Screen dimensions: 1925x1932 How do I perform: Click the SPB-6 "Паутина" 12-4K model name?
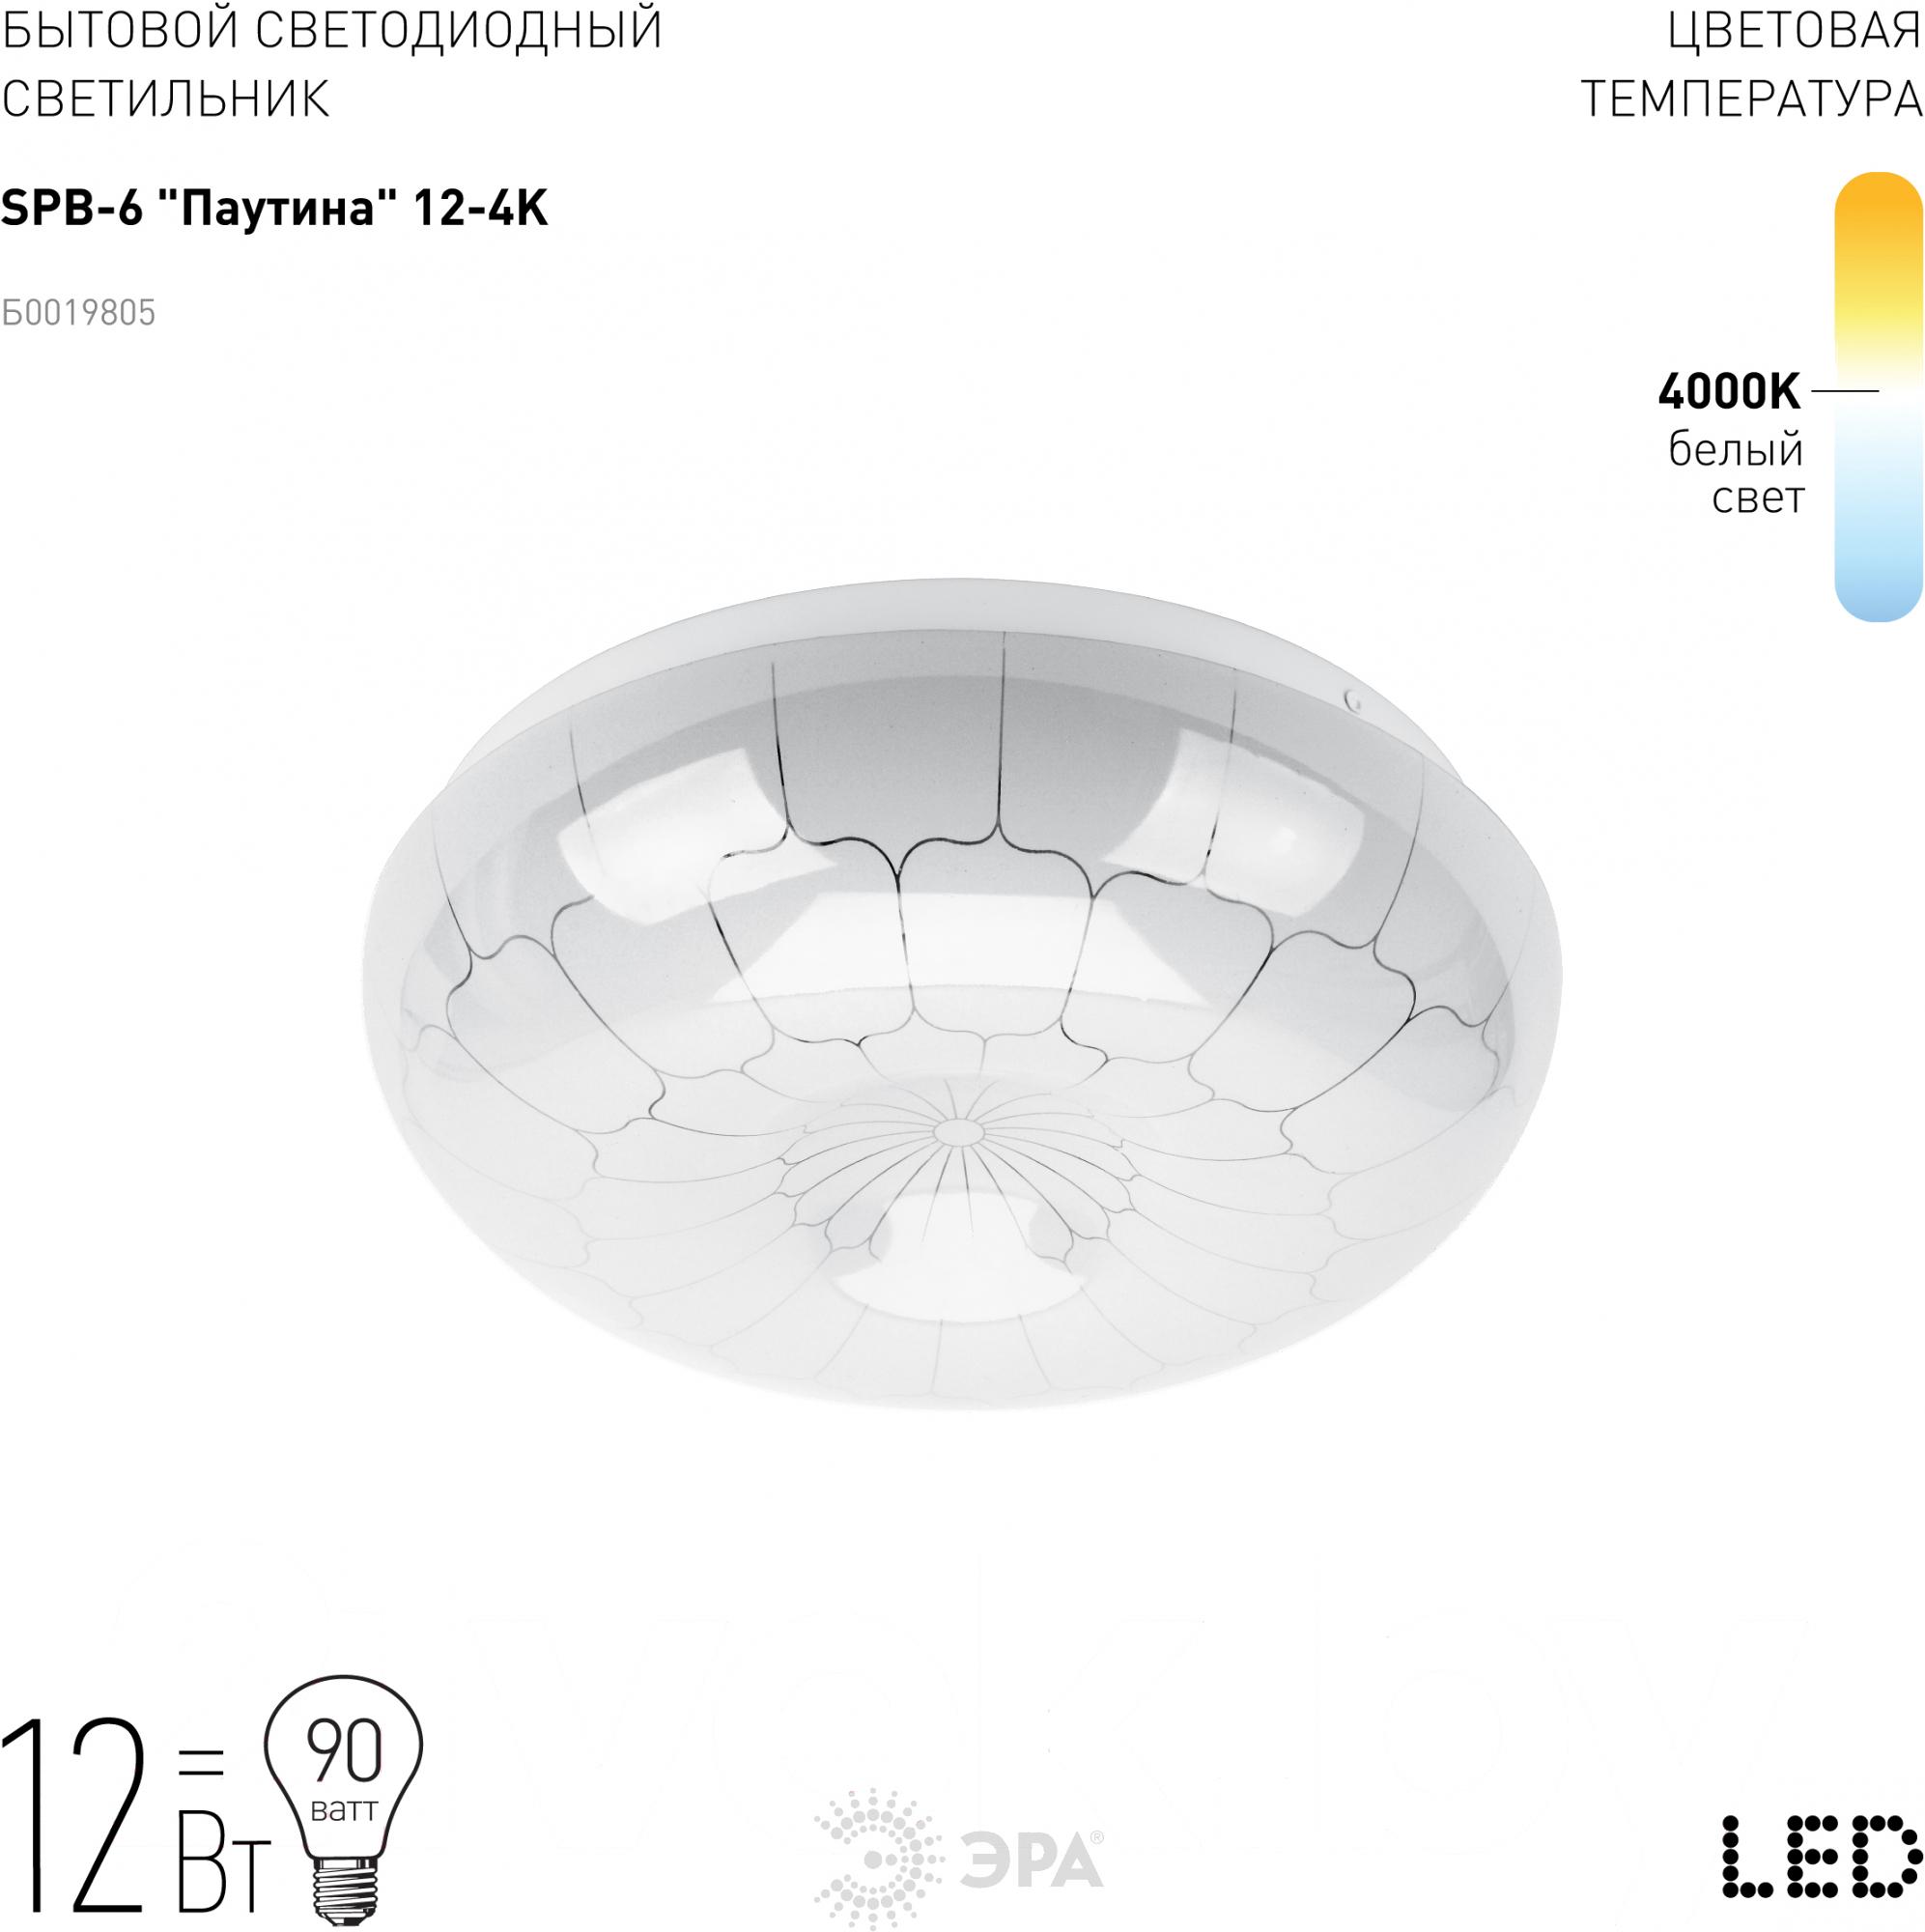[x=274, y=211]
